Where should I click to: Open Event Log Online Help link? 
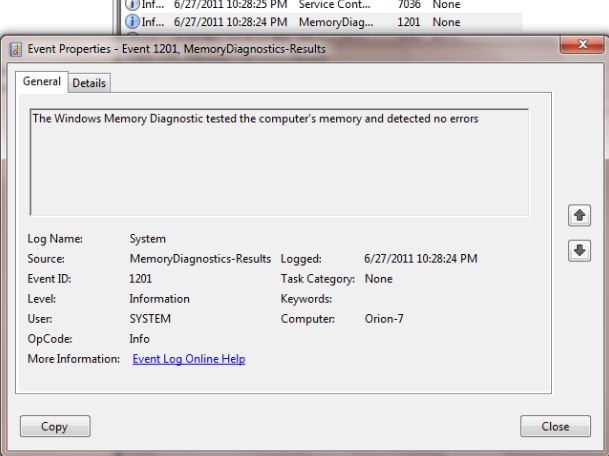(189, 359)
